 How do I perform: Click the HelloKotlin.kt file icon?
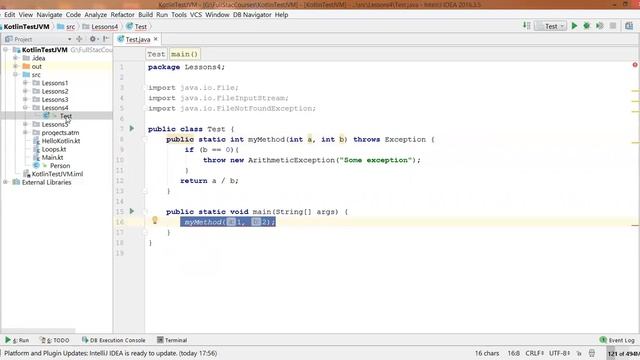click(x=36, y=141)
